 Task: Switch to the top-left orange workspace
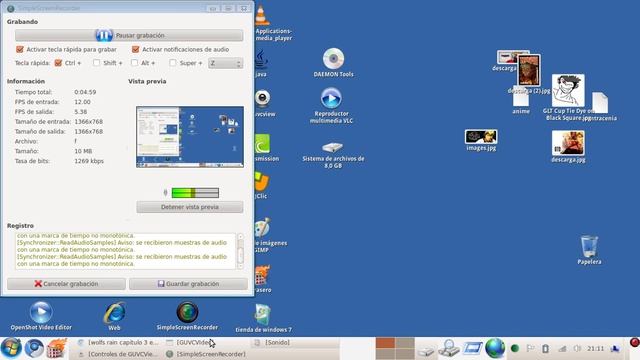click(x=385, y=342)
